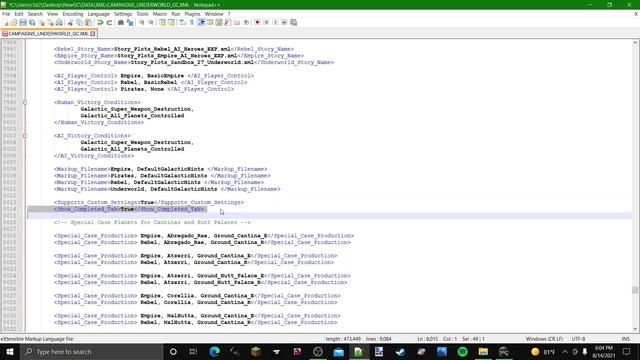Open the User Defined Language icon
The height and width of the screenshot is (360, 640).
210,22
